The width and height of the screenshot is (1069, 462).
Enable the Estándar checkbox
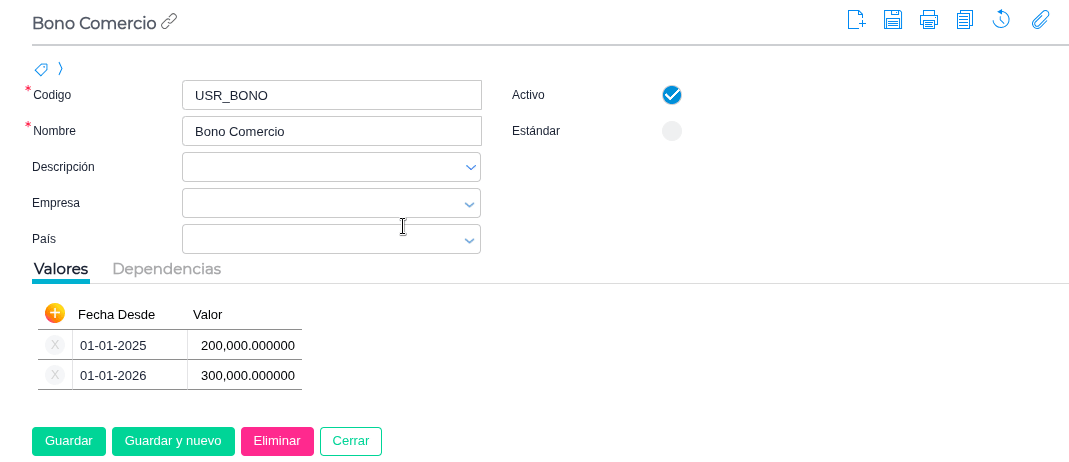pos(672,131)
